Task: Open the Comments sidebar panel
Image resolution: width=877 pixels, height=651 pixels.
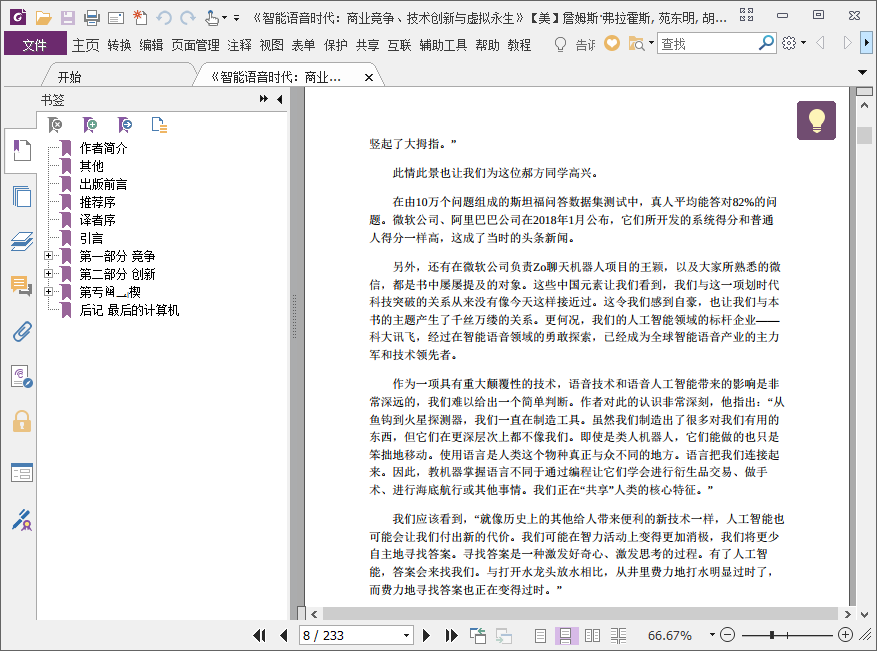Action: coord(22,286)
